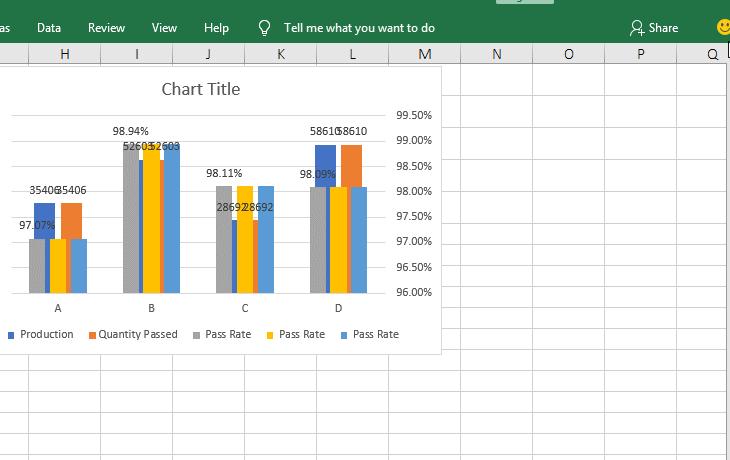Click the Share button
Viewport: 730px width, 460px height.
(x=654, y=28)
